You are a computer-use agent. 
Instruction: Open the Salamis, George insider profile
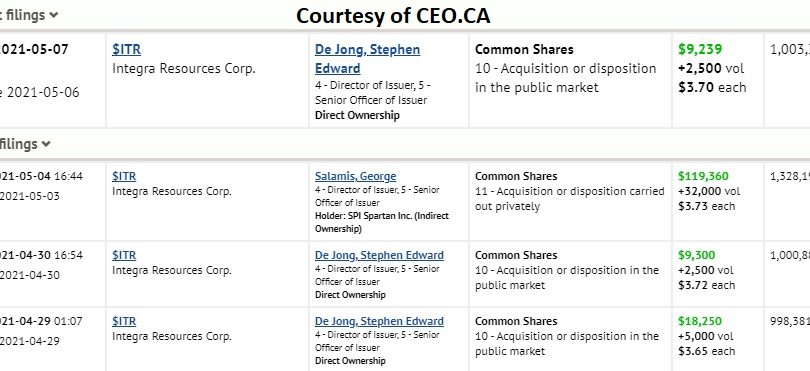(355, 176)
